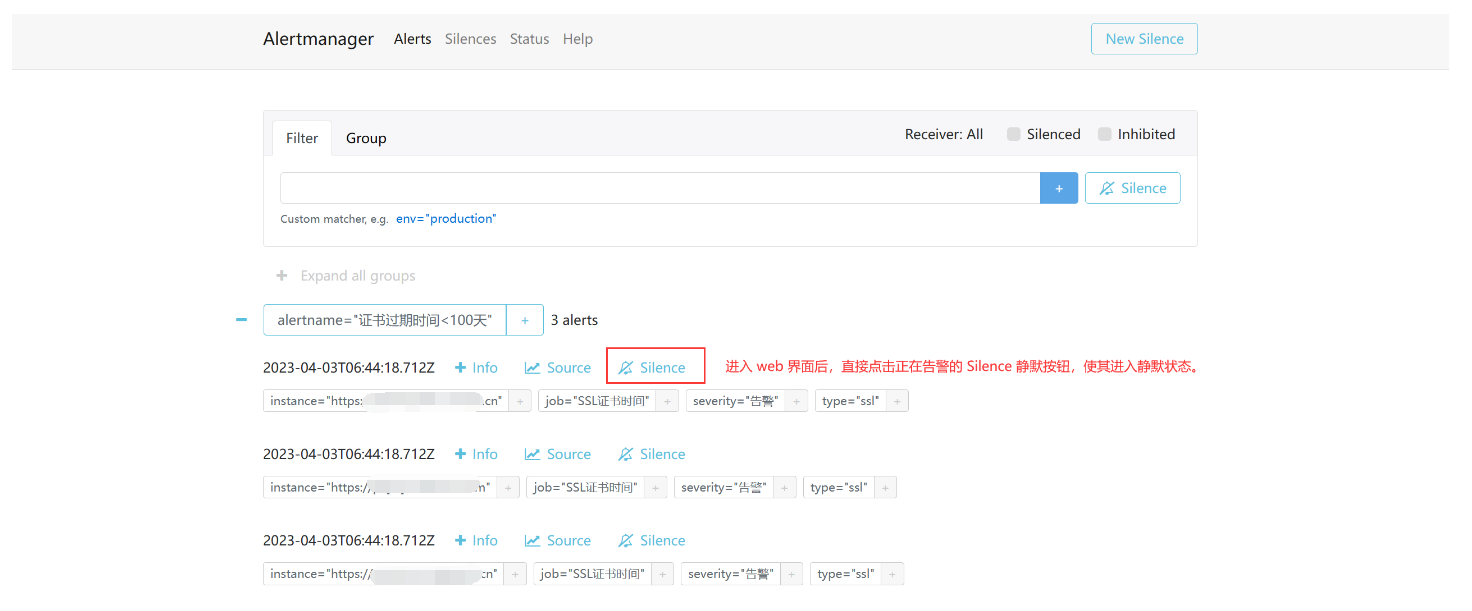Open the Help link in navbar
The width and height of the screenshot is (1472, 611).
coord(577,39)
